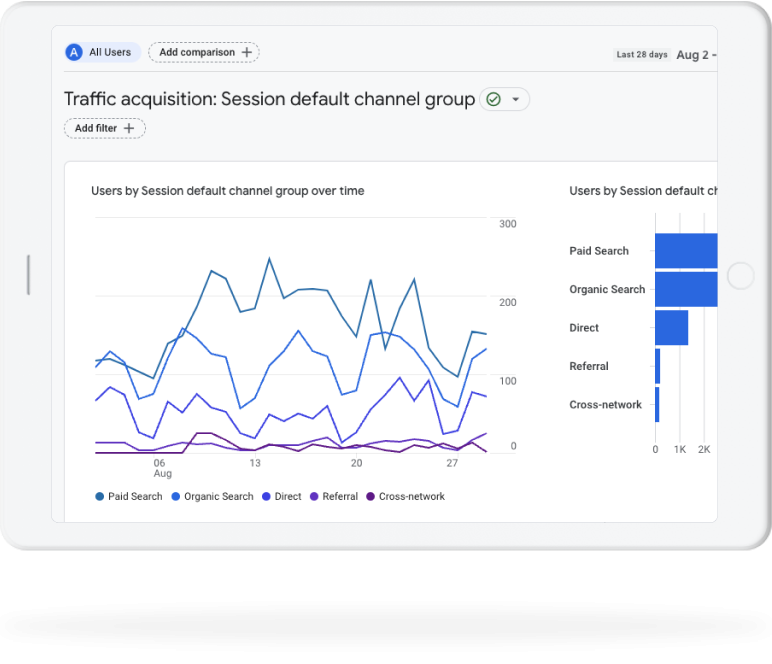Click the green check status icon
Image resolution: width=772 pixels, height=664 pixels.
tap(493, 99)
